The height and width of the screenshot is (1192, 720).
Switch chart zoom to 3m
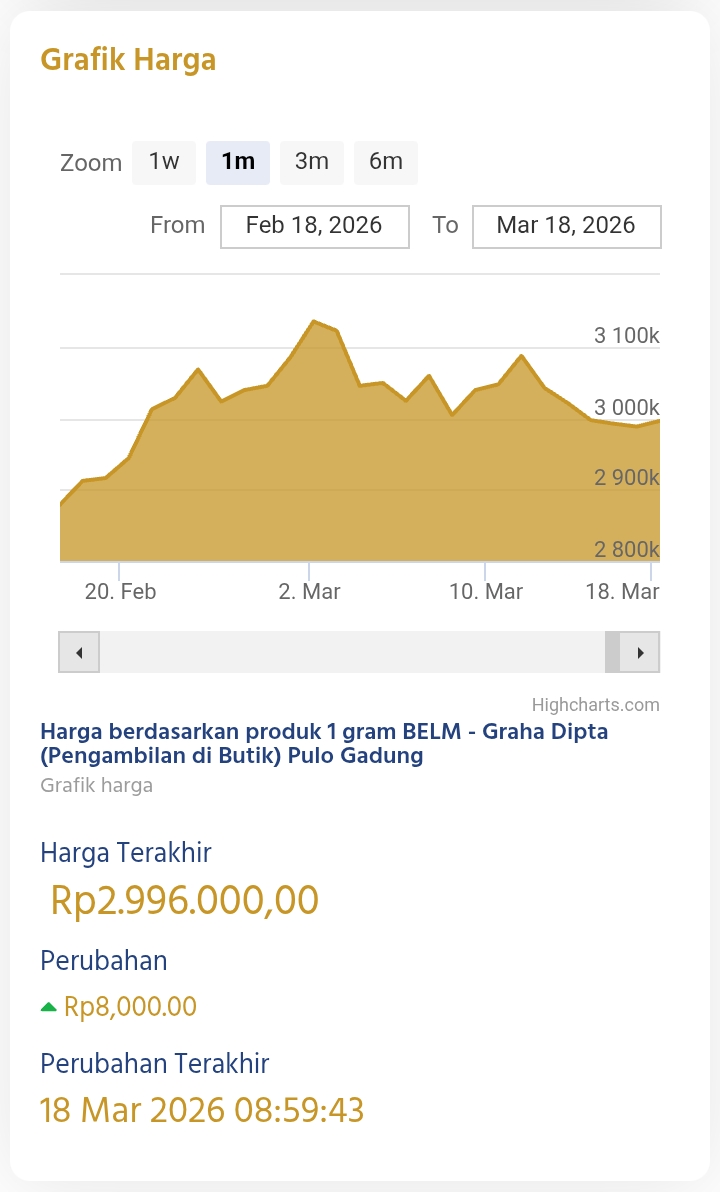312,162
